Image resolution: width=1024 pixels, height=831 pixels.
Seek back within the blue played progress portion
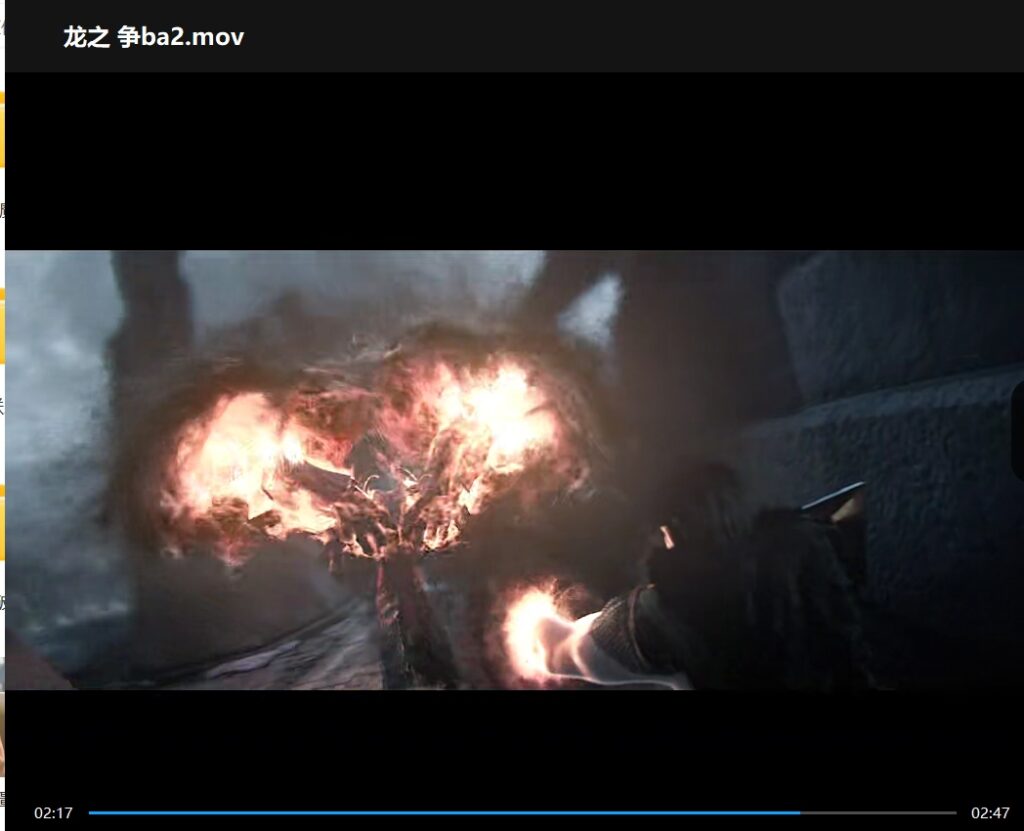(x=400, y=813)
